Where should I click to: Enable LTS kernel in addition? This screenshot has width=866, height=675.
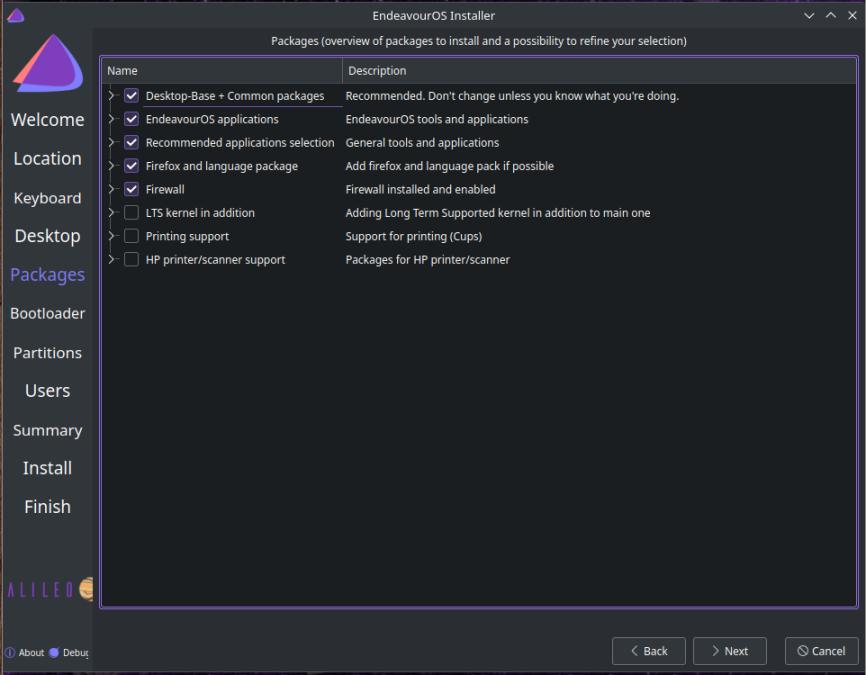click(x=131, y=213)
